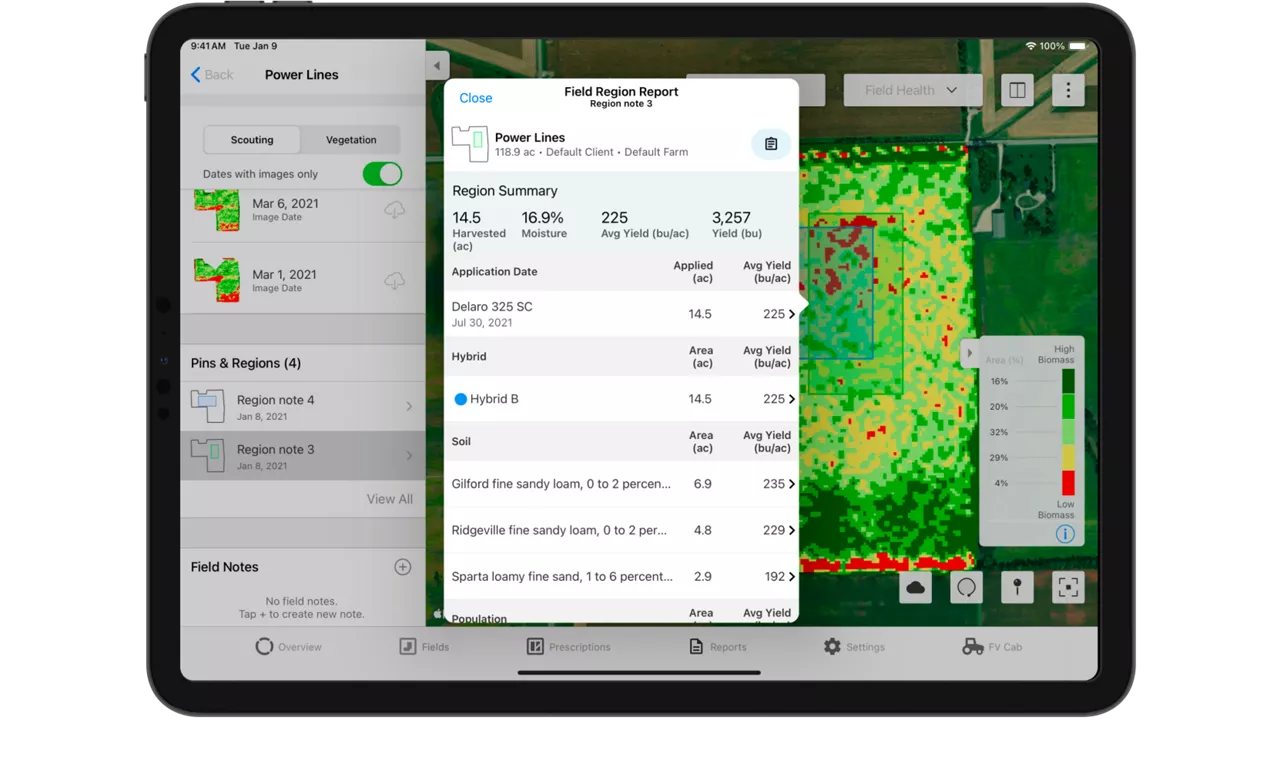1280x780 pixels.
Task: Toggle Dates with images only switch
Action: [382, 174]
